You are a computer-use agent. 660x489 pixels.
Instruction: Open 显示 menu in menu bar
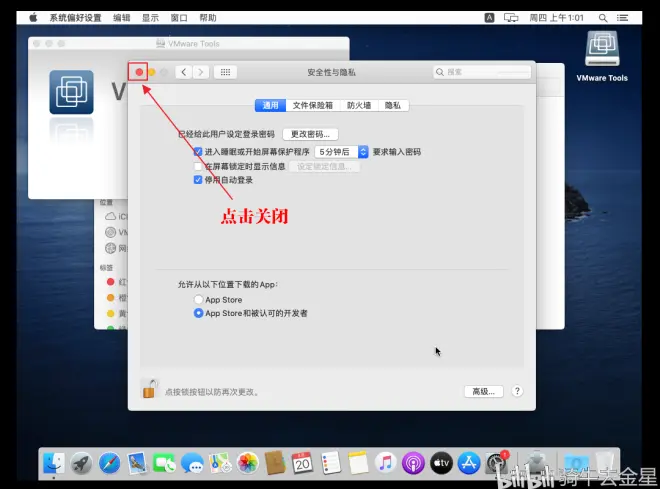pyautogui.click(x=150, y=18)
